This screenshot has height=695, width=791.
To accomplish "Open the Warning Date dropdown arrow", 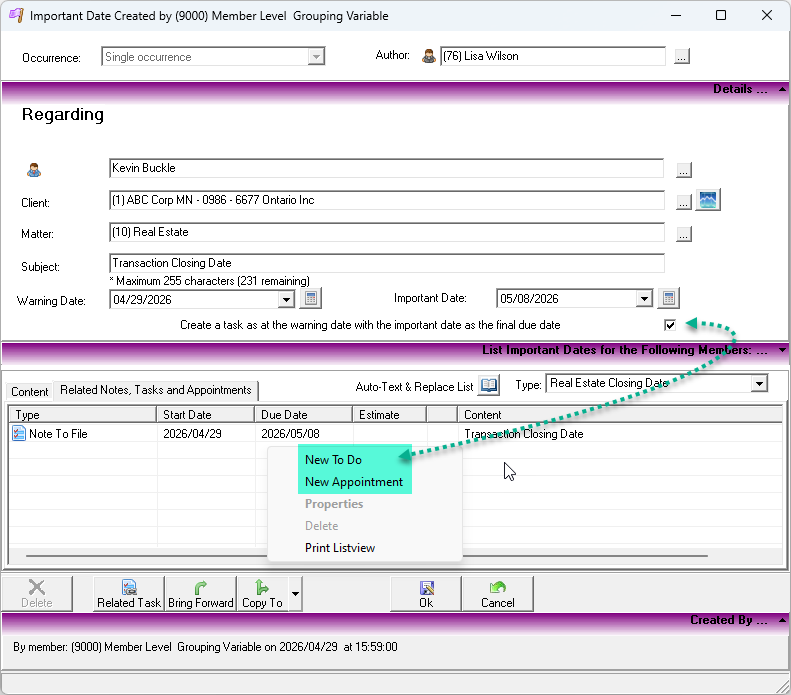I will click(x=286, y=300).
